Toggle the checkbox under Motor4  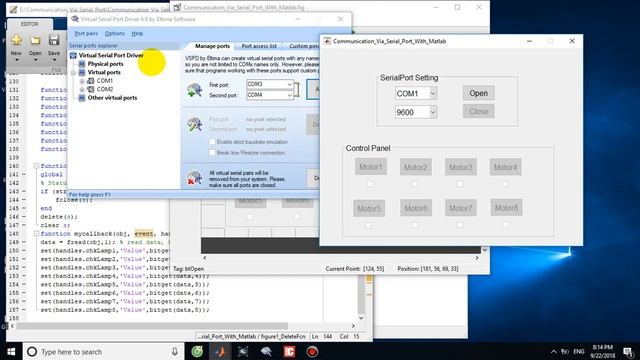pos(505,184)
